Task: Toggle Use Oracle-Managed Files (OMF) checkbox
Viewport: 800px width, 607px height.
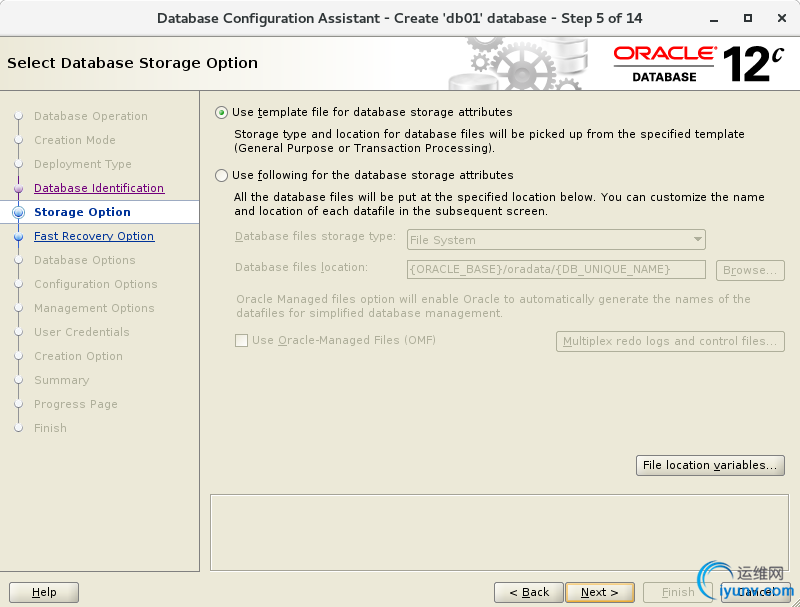Action: (241, 340)
